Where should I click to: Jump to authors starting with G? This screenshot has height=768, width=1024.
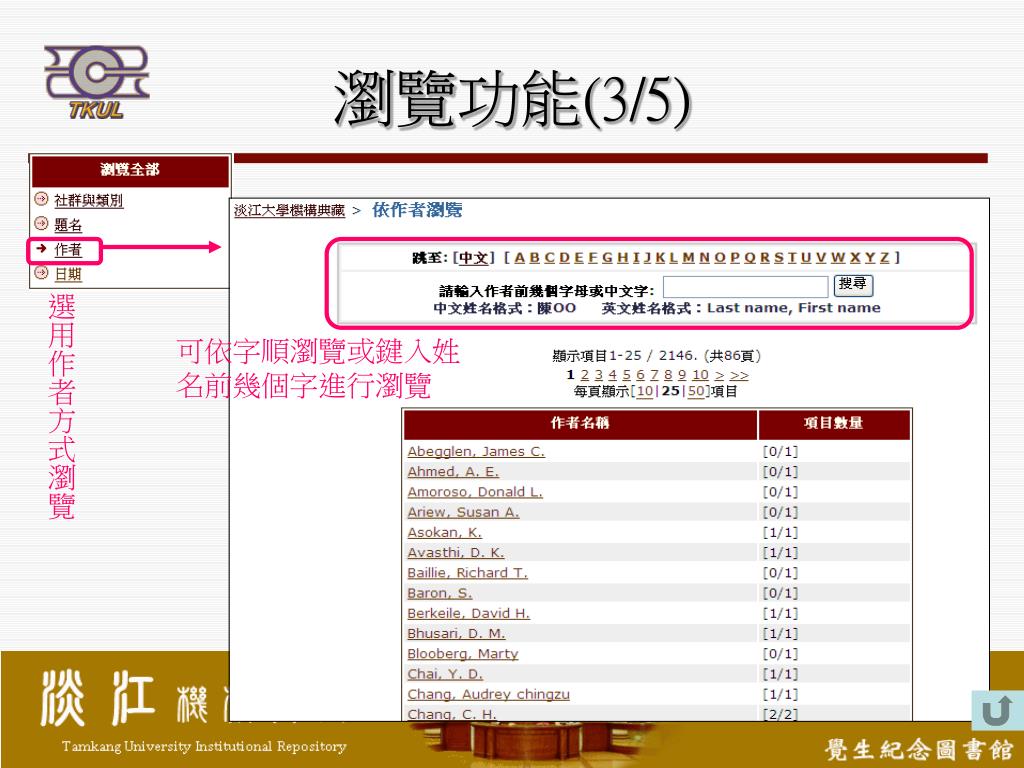[x=607, y=257]
